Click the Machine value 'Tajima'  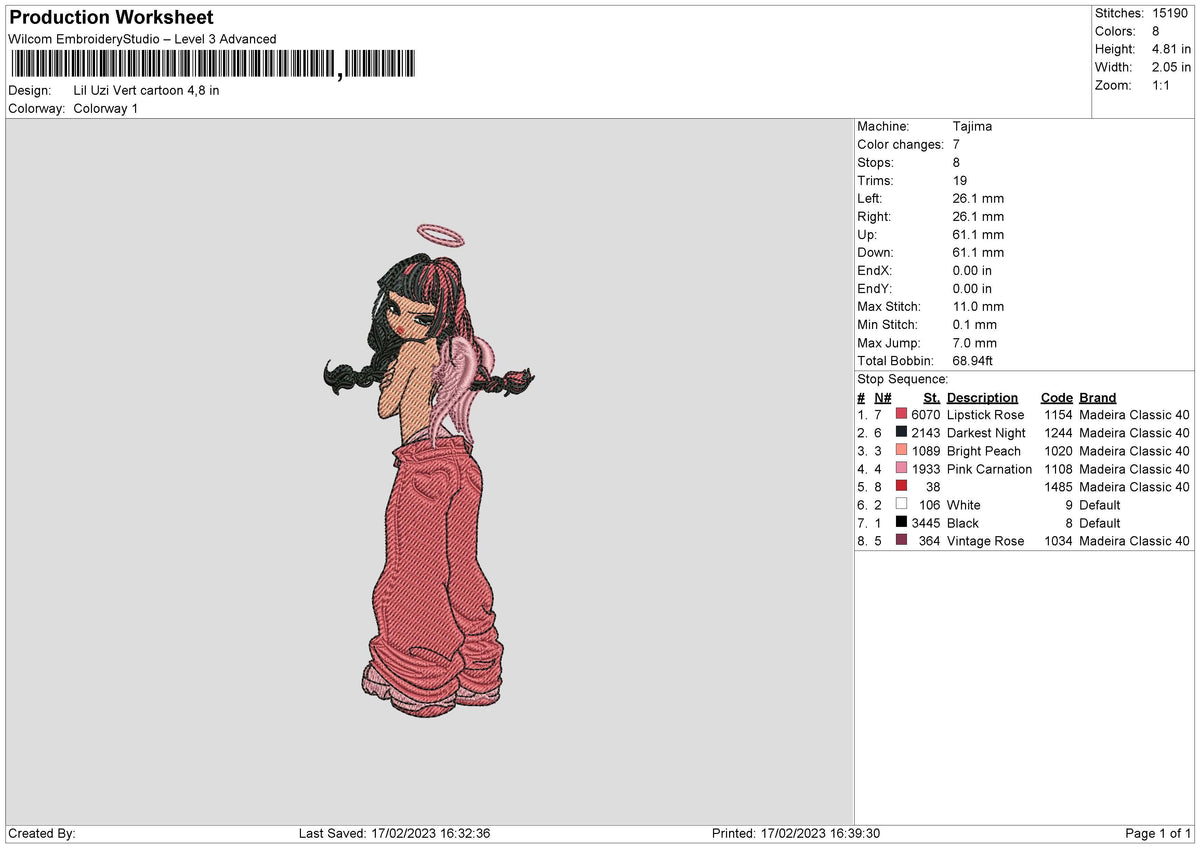pyautogui.click(x=973, y=126)
